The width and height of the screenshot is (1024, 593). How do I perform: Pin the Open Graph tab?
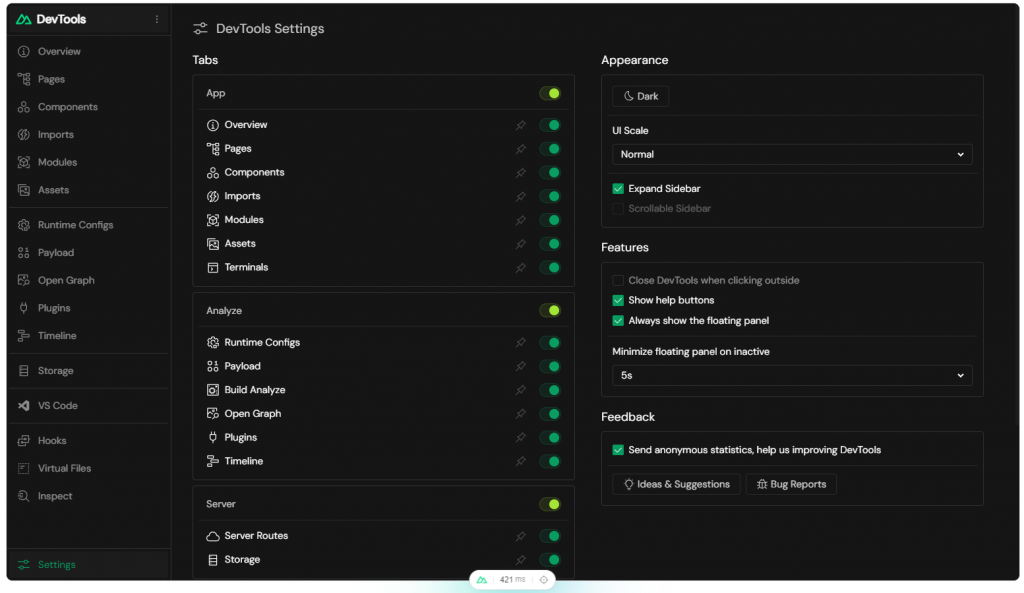pos(520,413)
